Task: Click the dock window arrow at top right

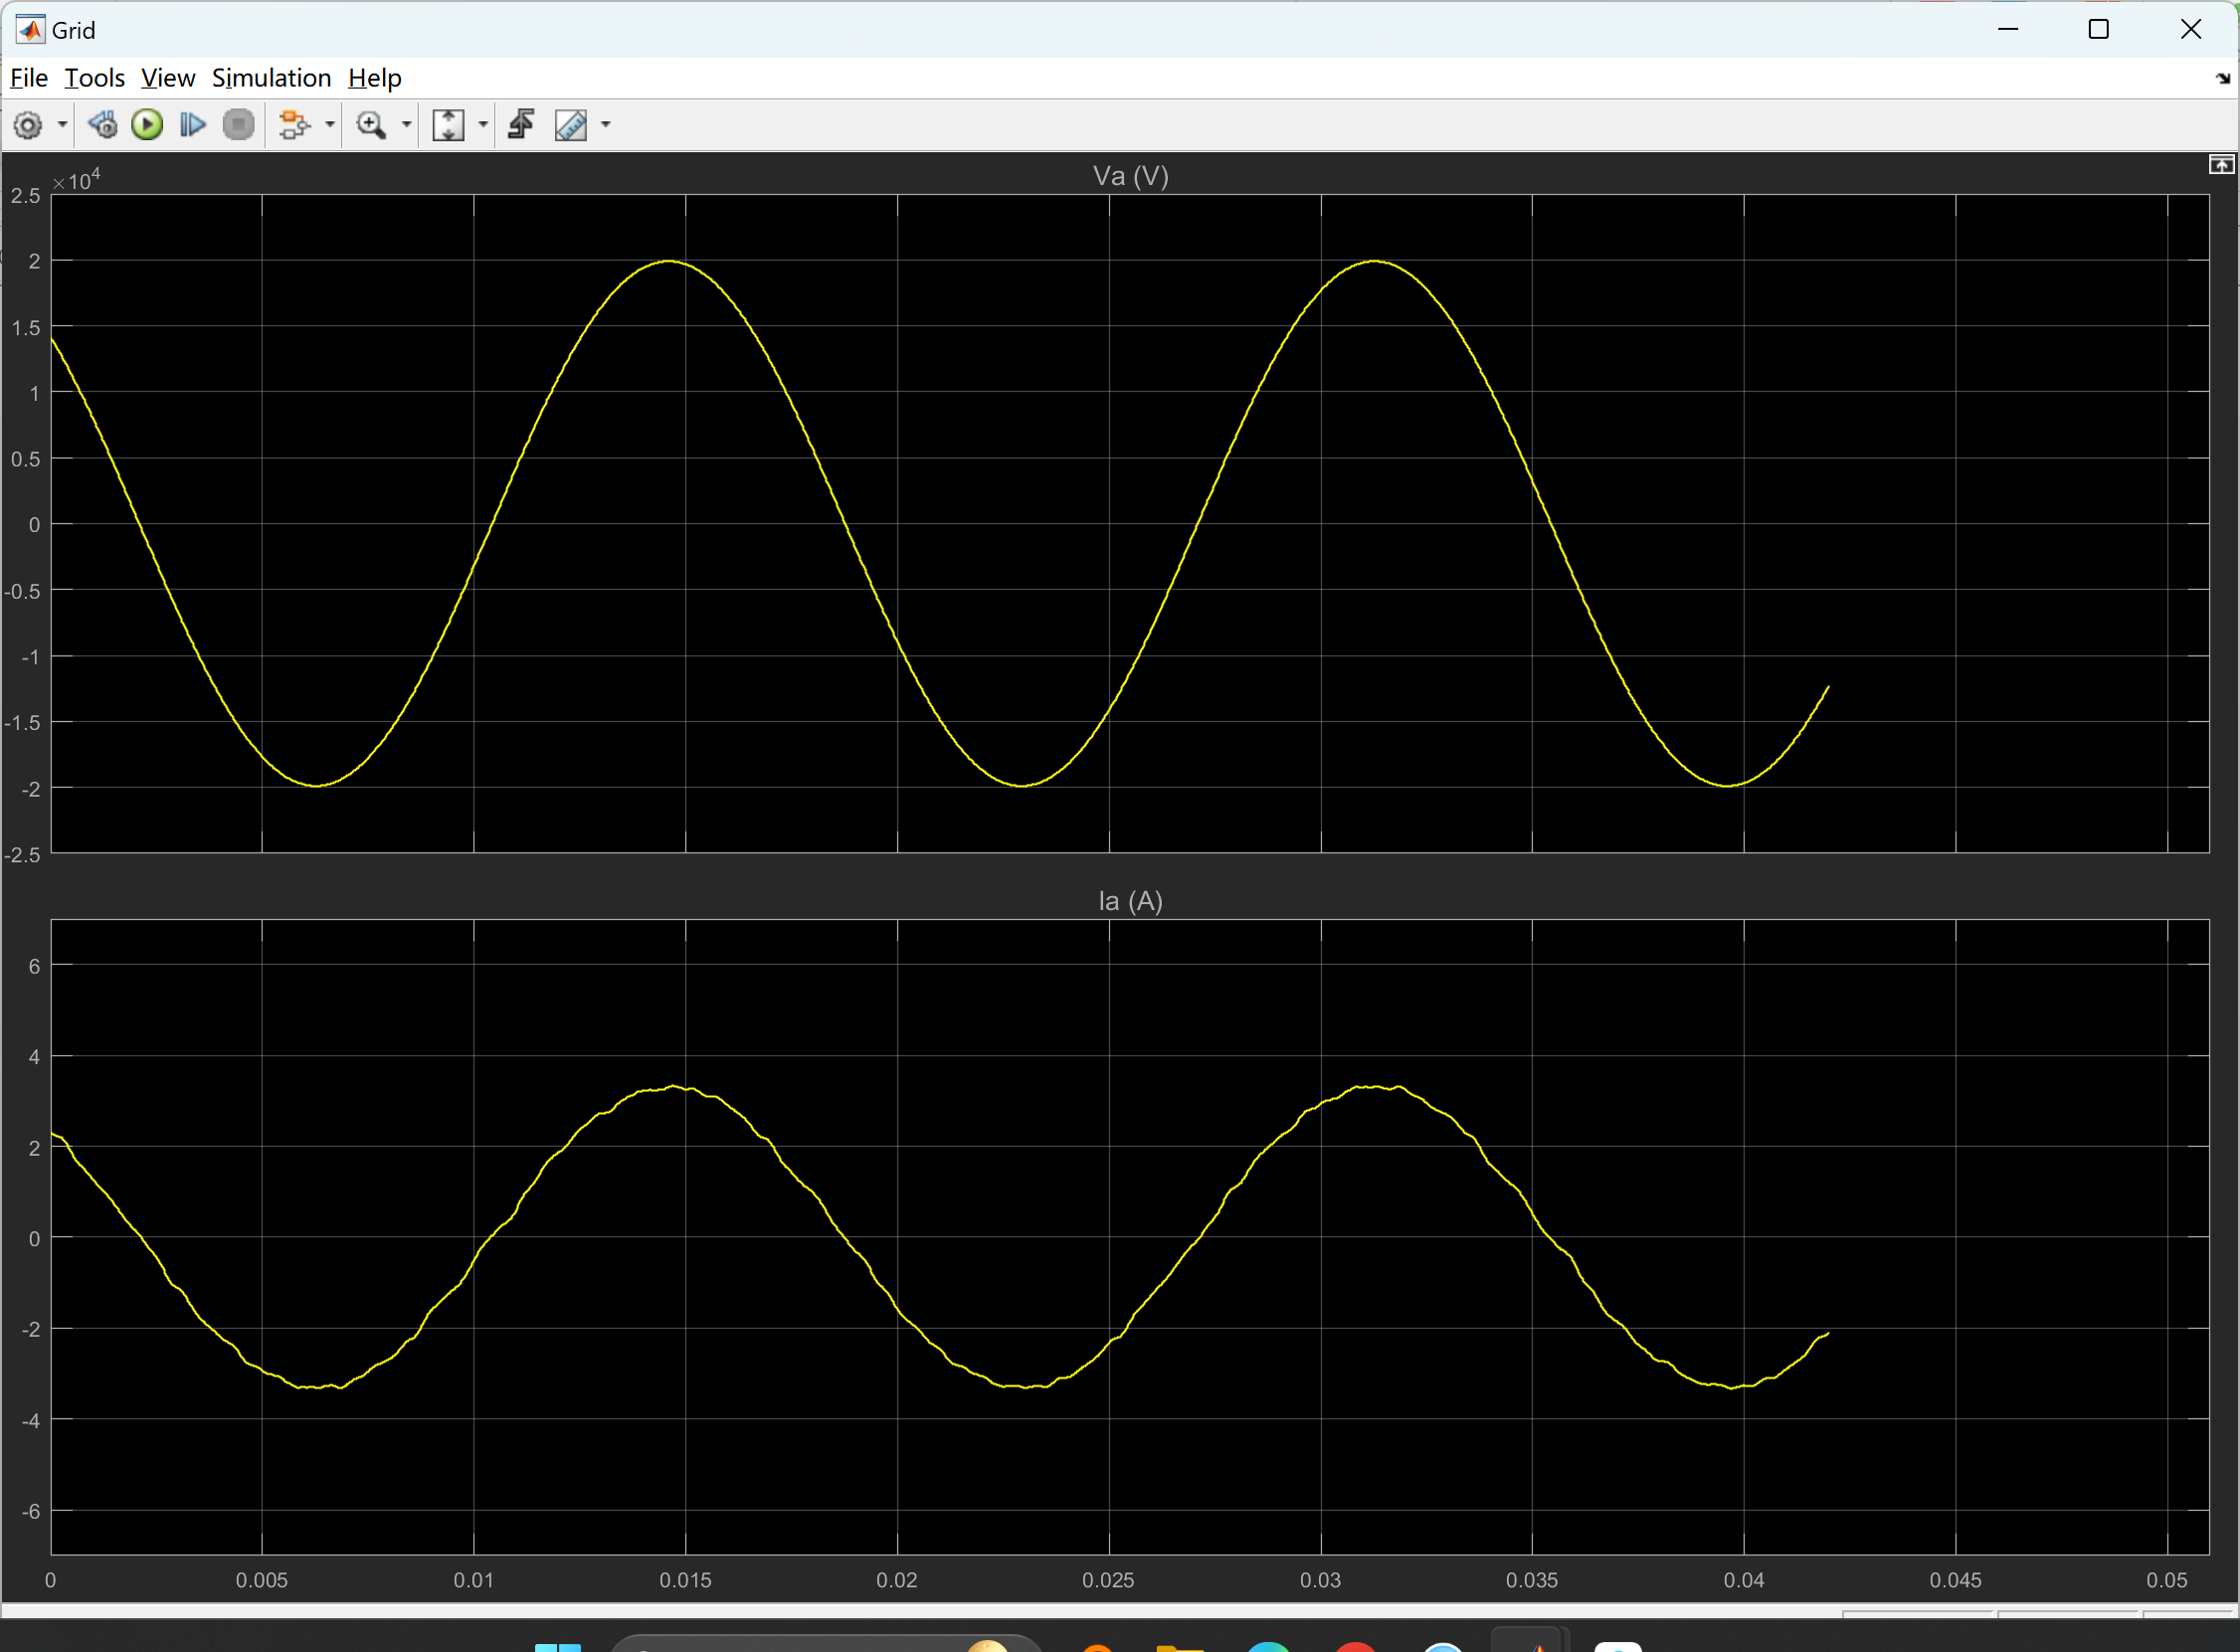Action: 2222,78
